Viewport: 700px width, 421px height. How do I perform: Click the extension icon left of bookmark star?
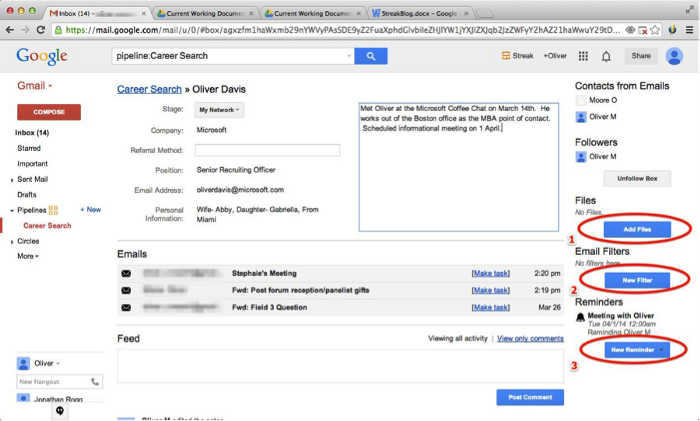[642, 30]
